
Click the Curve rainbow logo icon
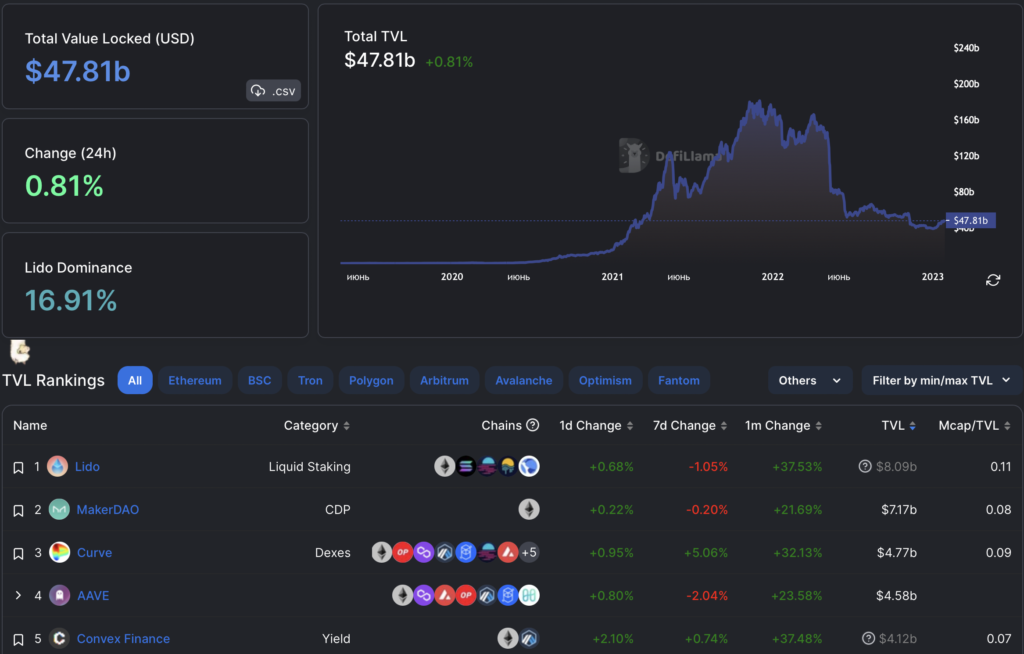[x=59, y=553]
